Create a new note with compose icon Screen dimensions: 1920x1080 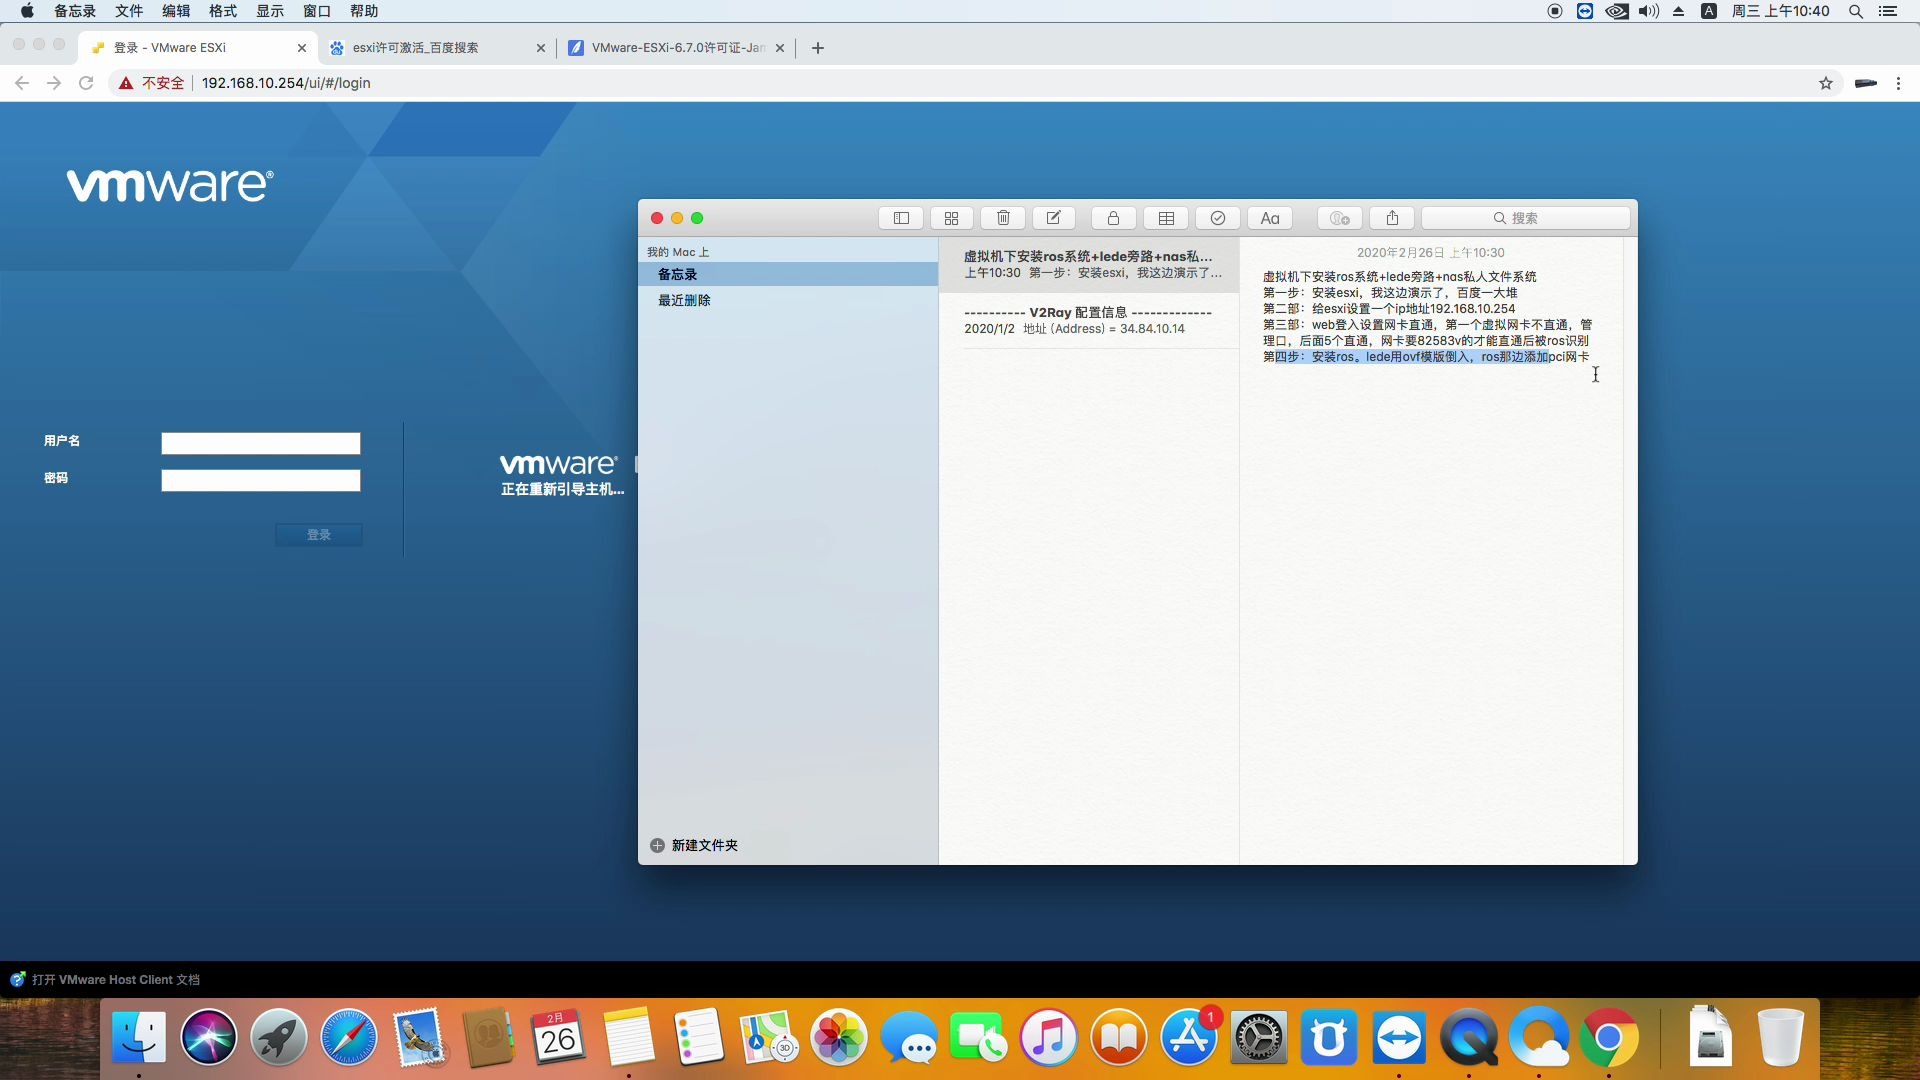(1053, 218)
